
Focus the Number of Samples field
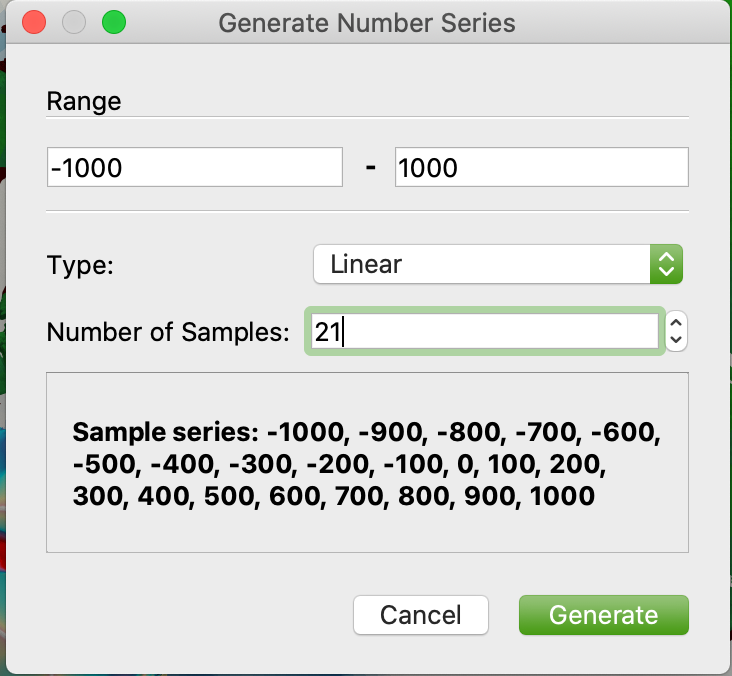[x=485, y=331]
